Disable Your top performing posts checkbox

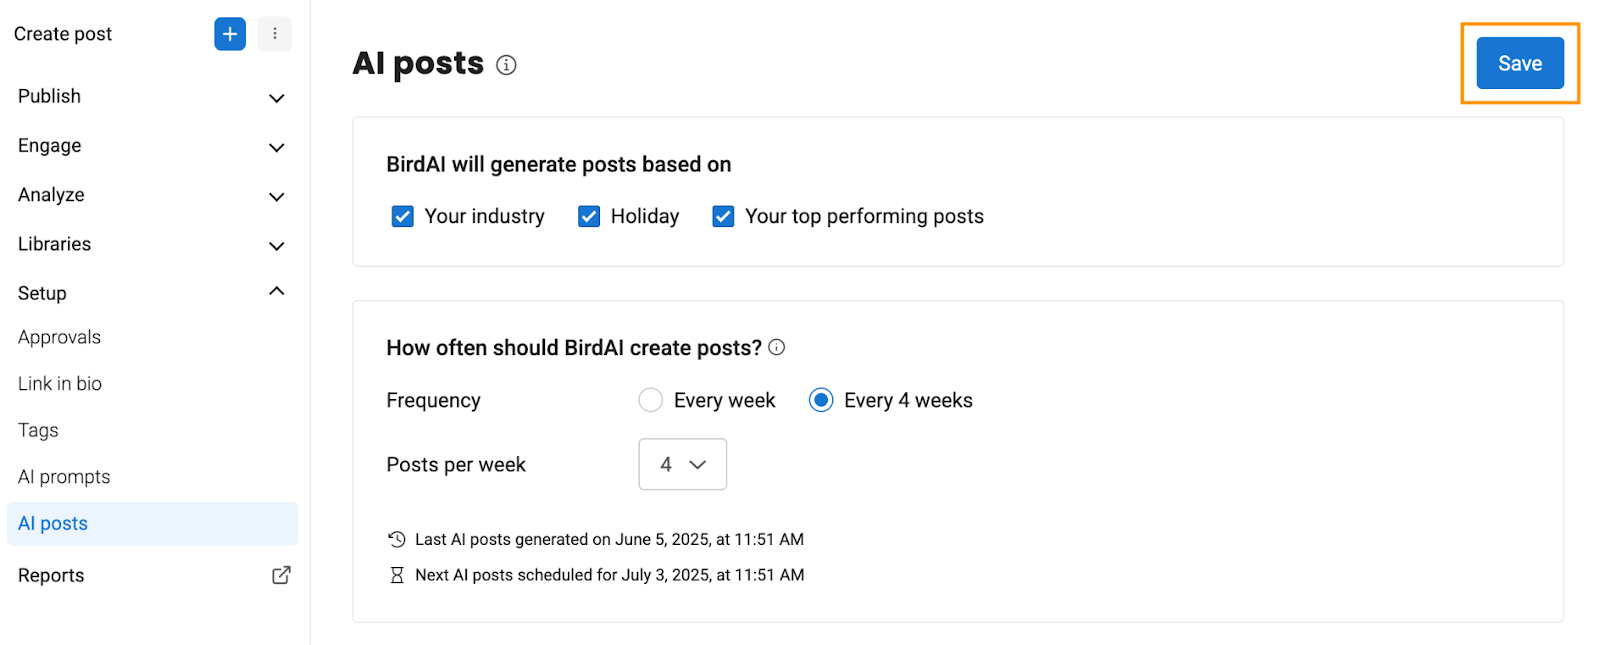pyautogui.click(x=723, y=216)
